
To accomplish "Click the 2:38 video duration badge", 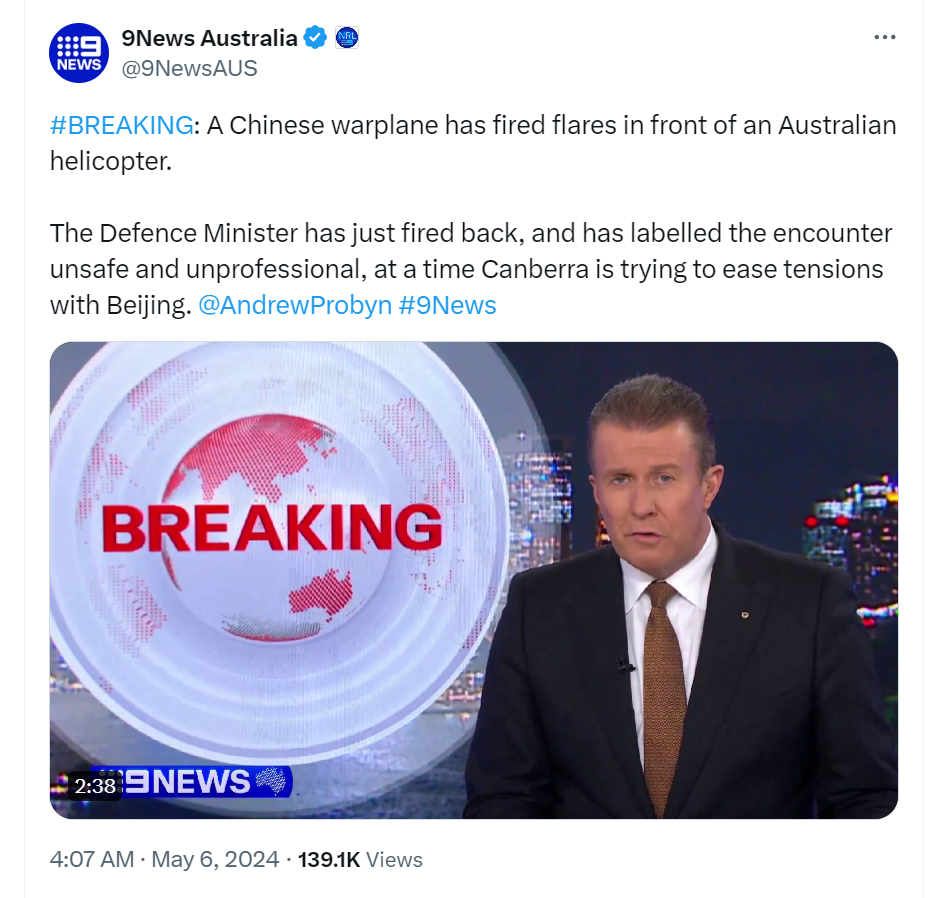I will (95, 786).
